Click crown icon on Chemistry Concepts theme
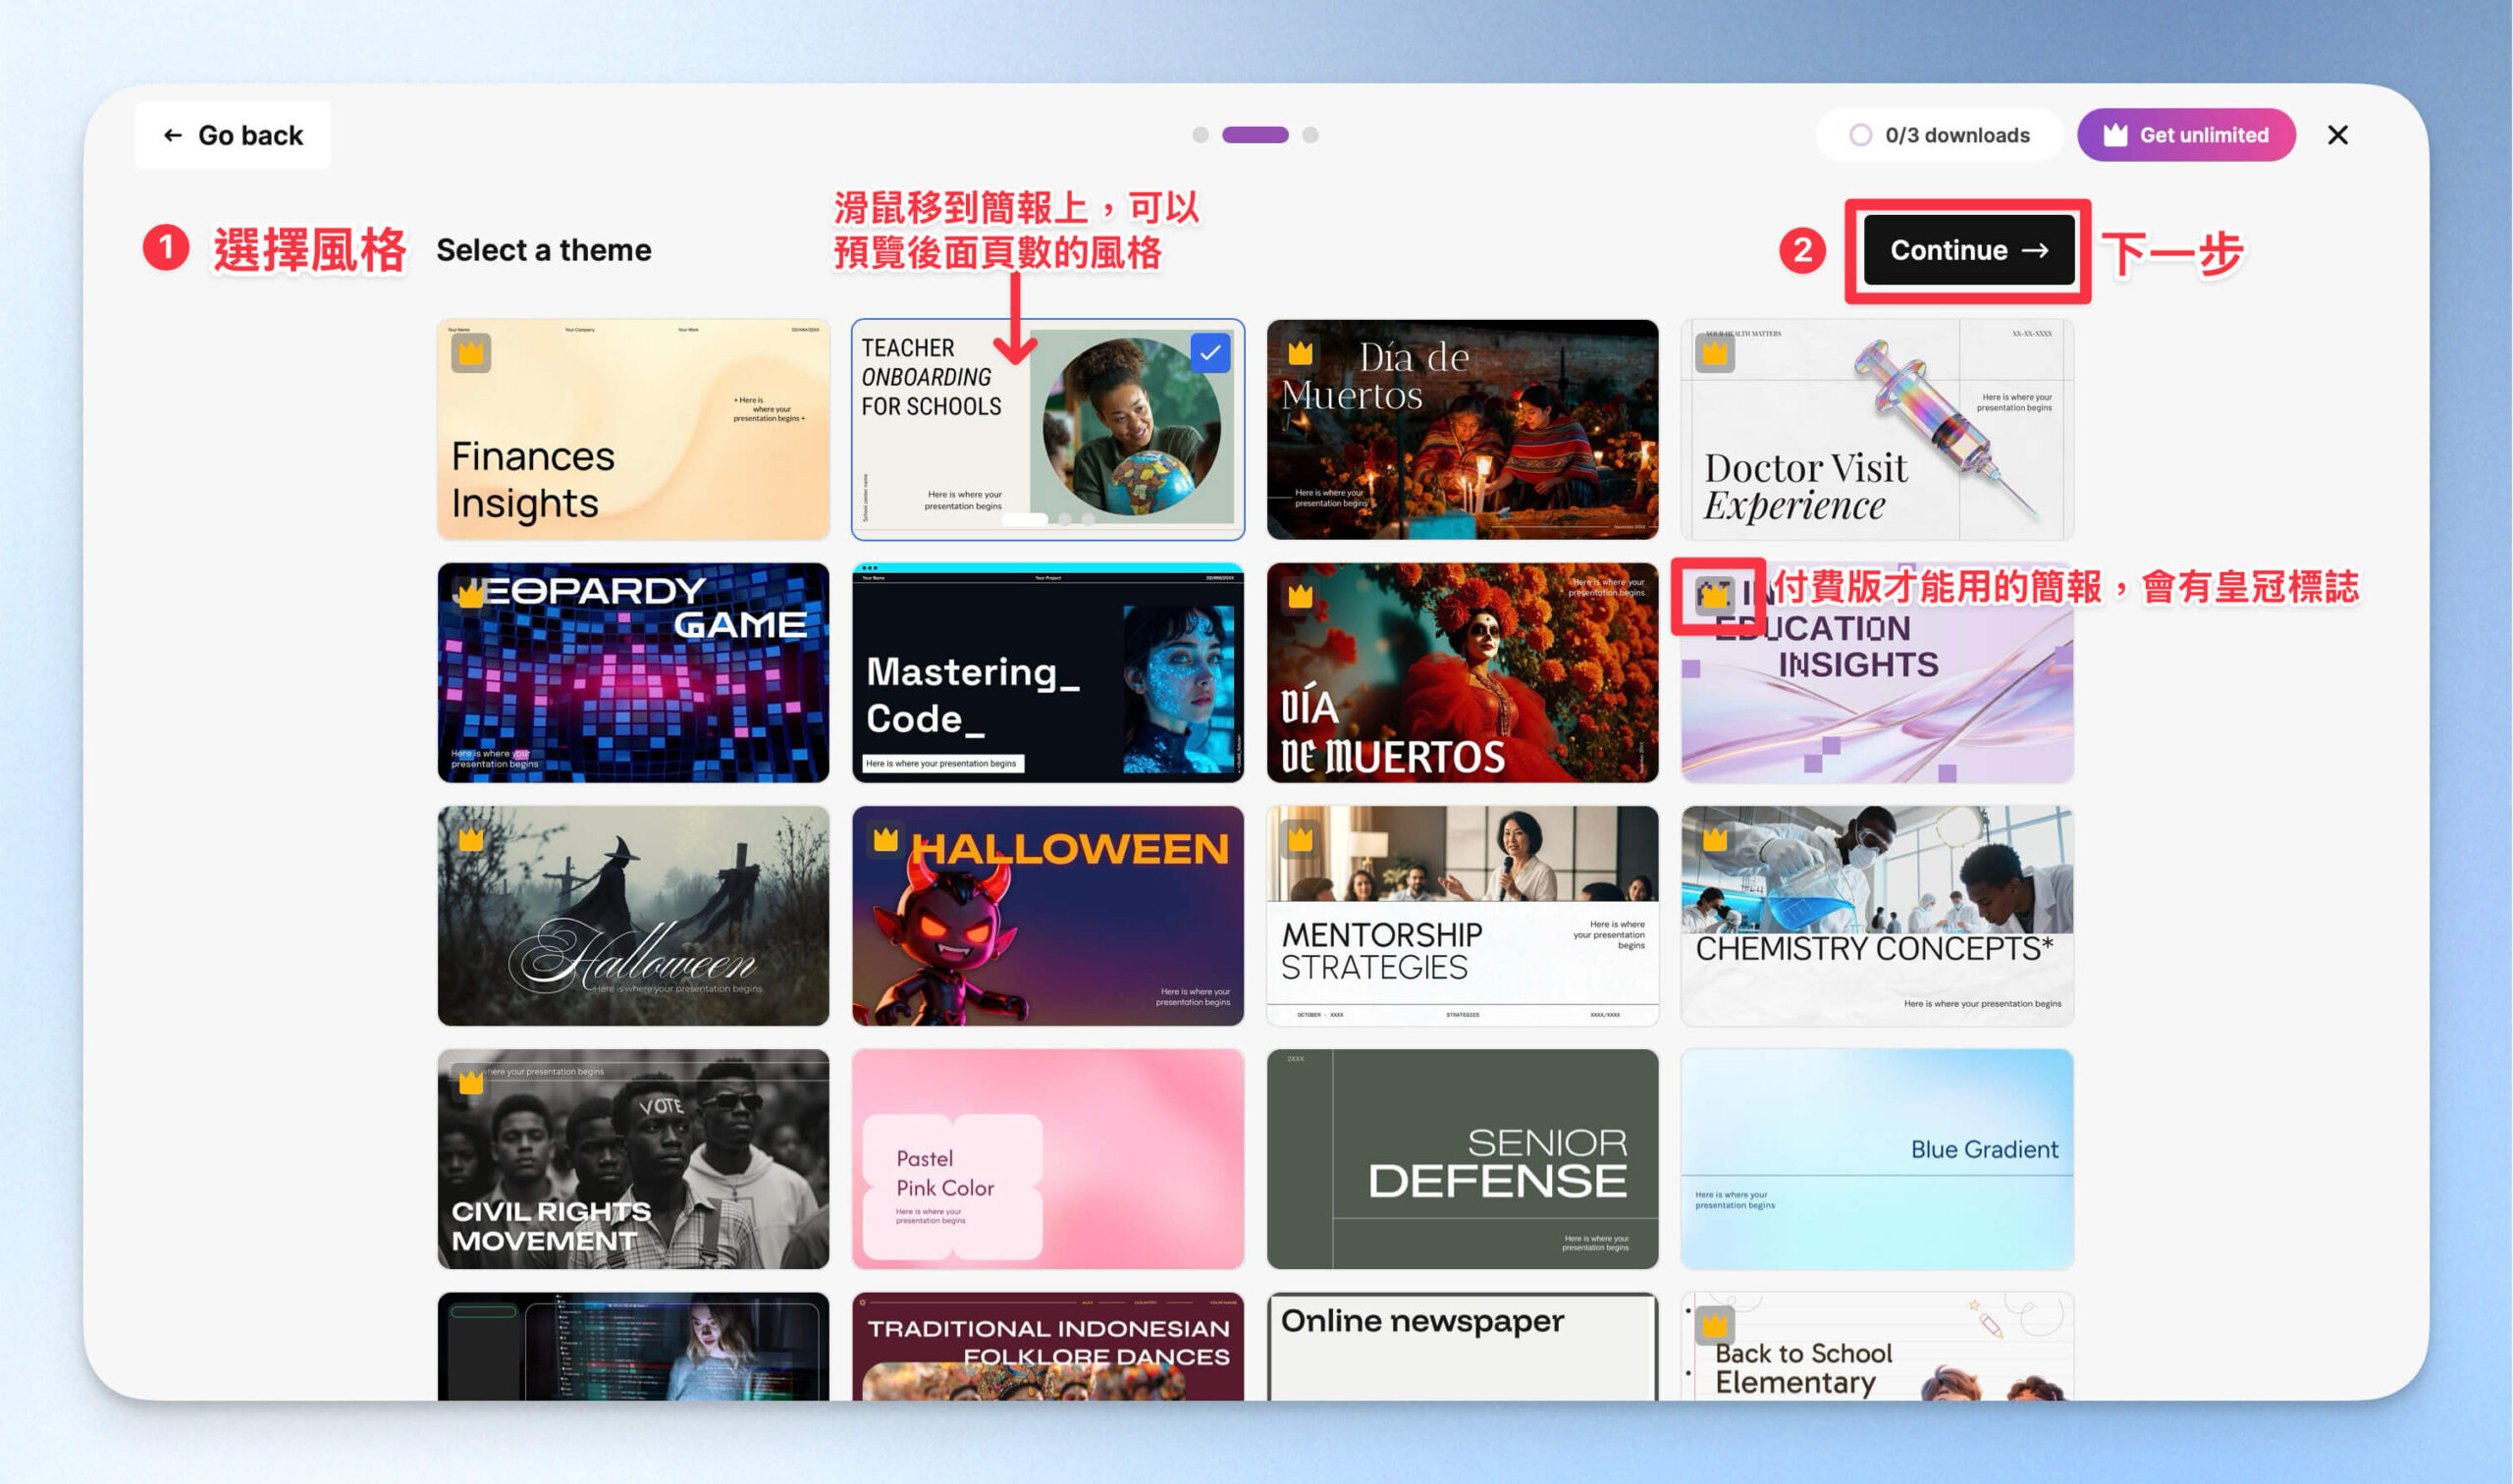 (1715, 839)
